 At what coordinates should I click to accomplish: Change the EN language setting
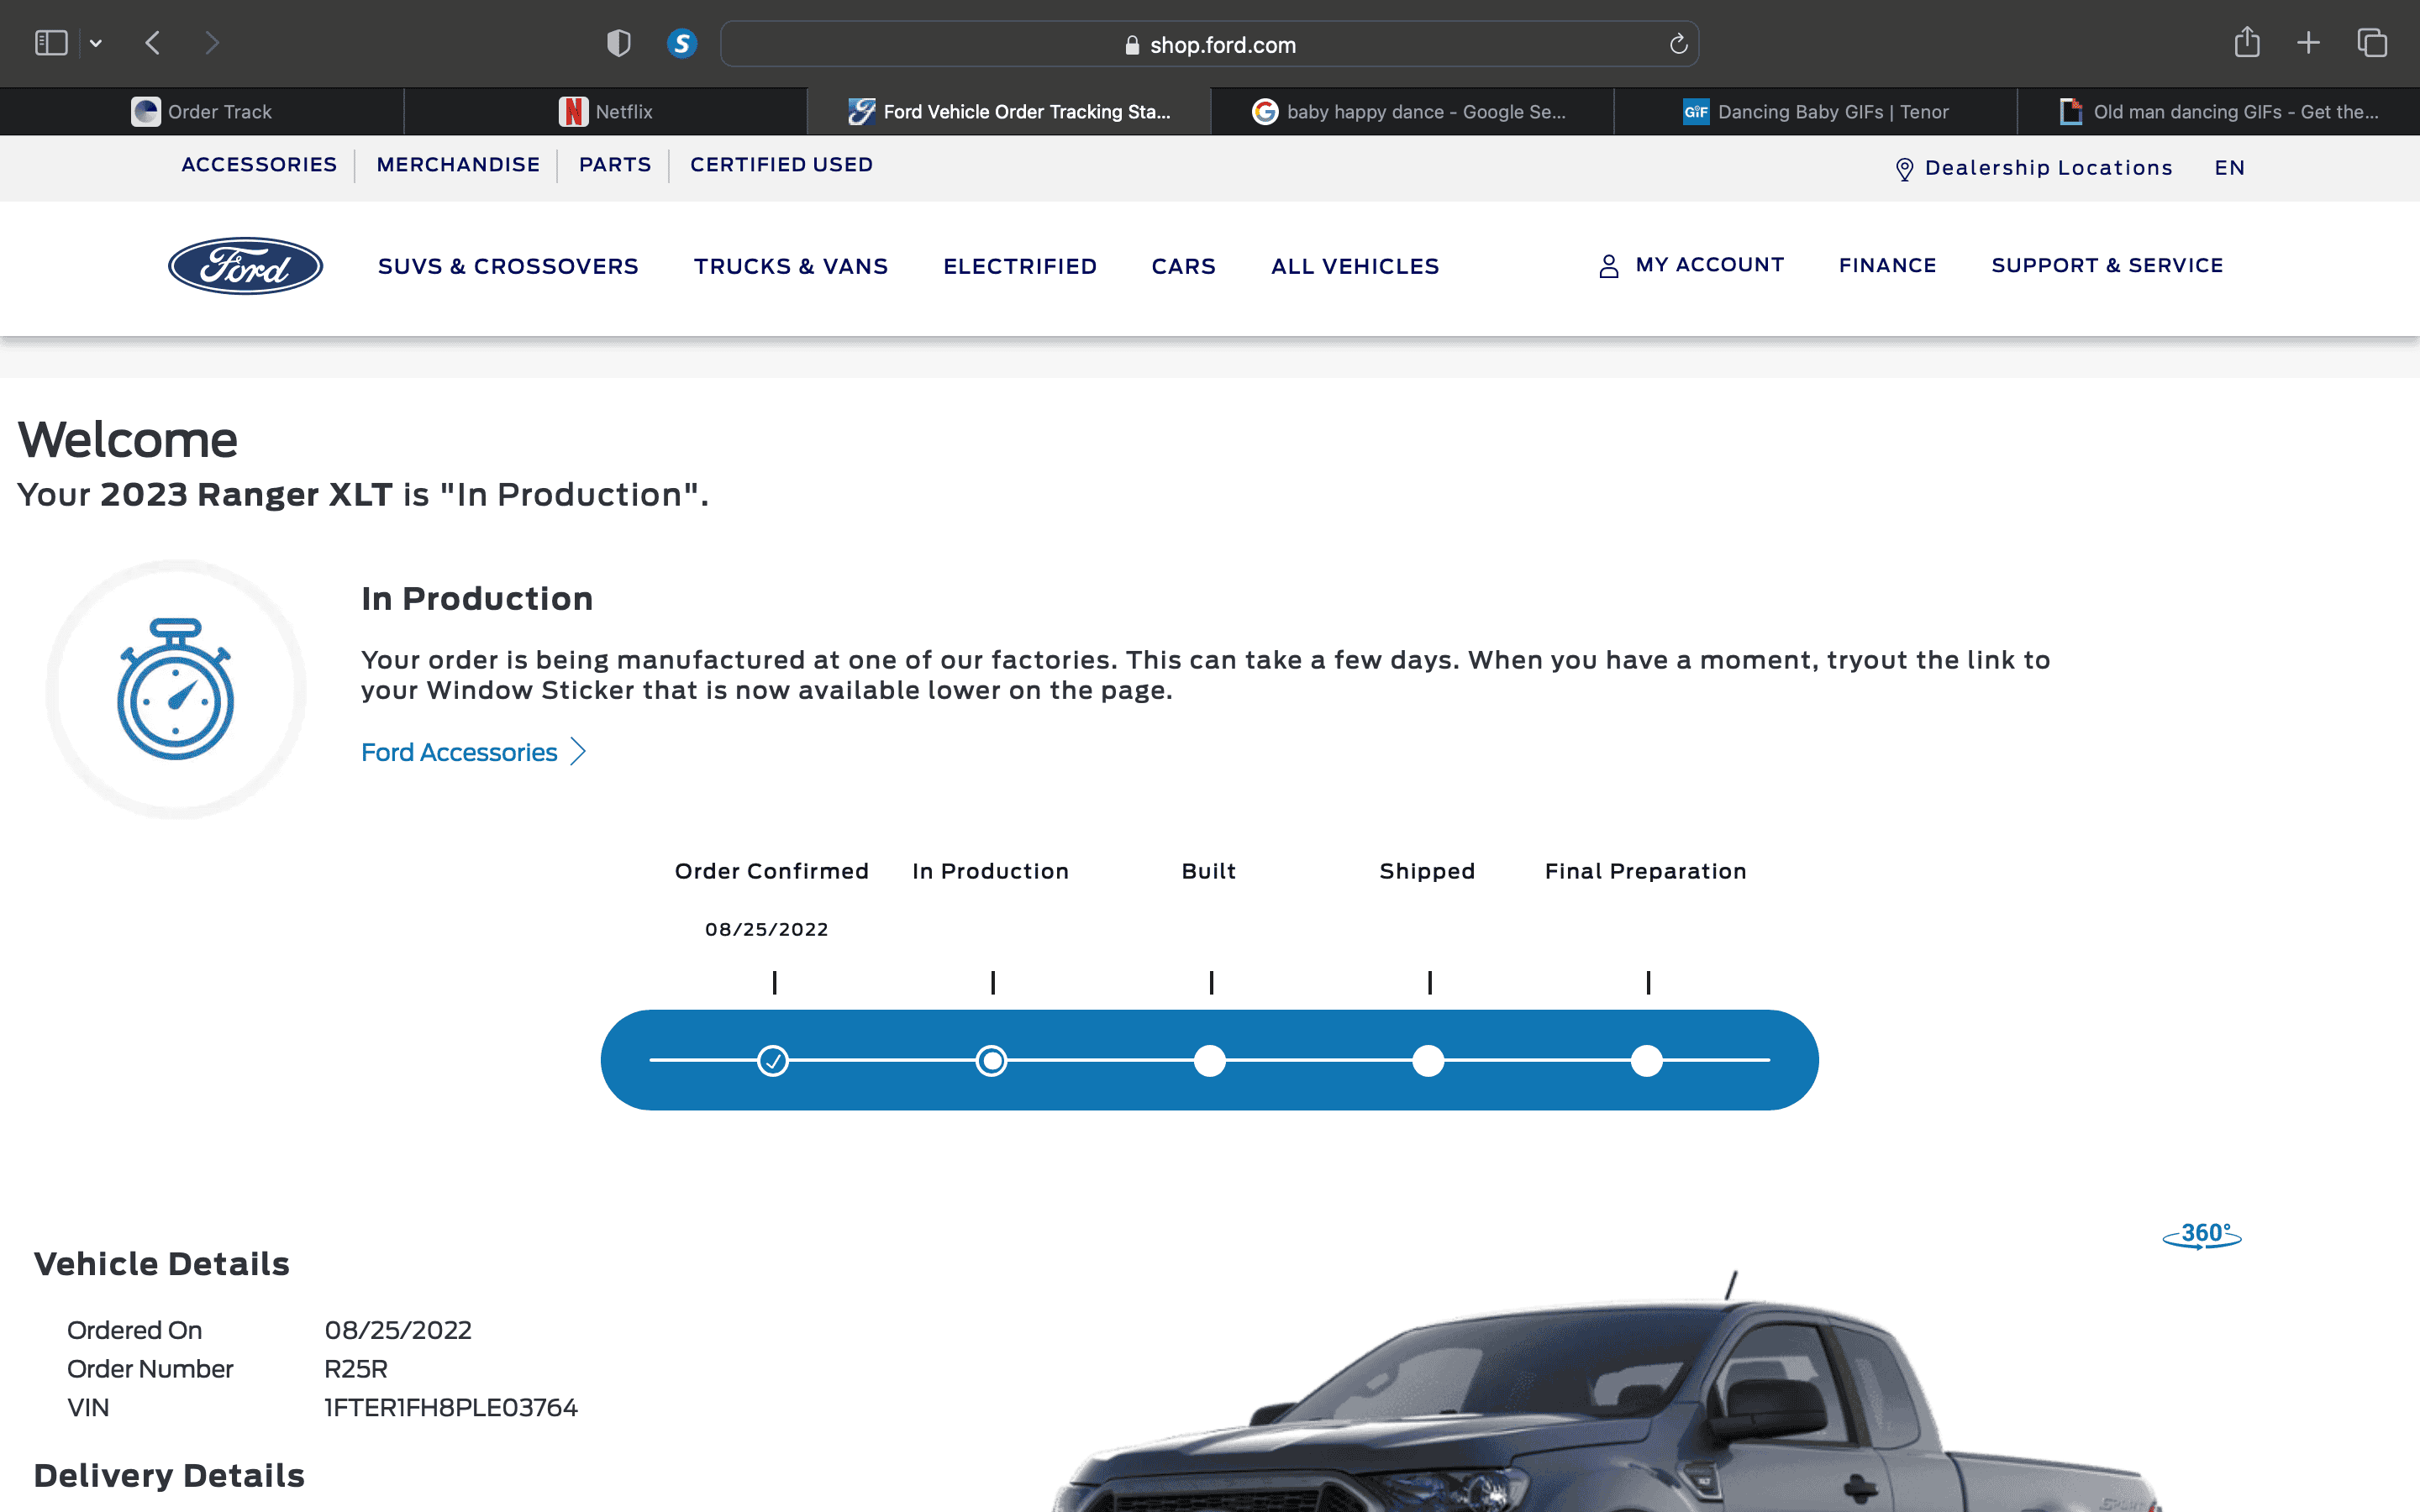click(x=2230, y=168)
